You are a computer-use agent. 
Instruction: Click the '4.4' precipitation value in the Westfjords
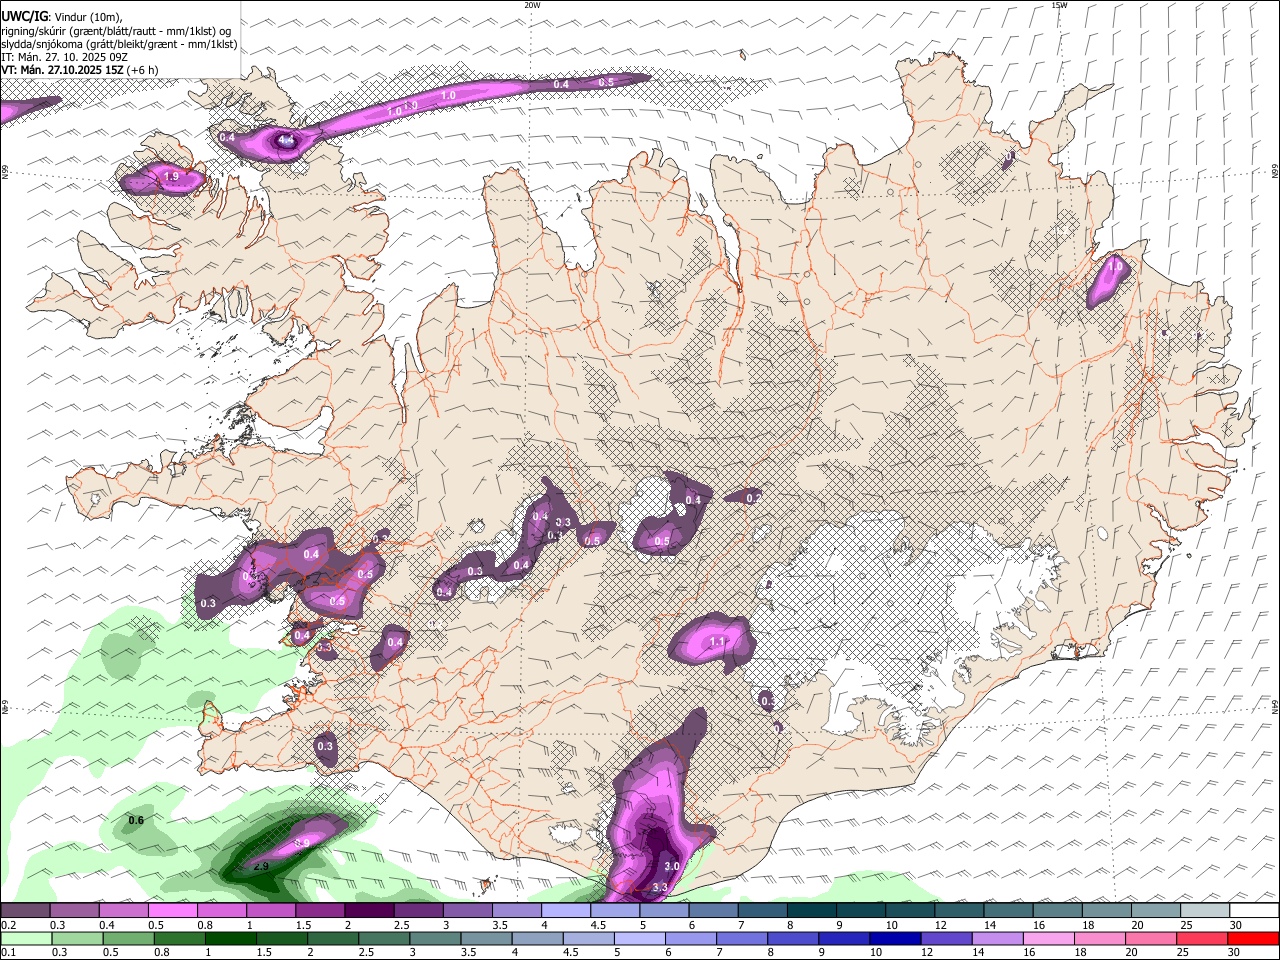click(286, 141)
